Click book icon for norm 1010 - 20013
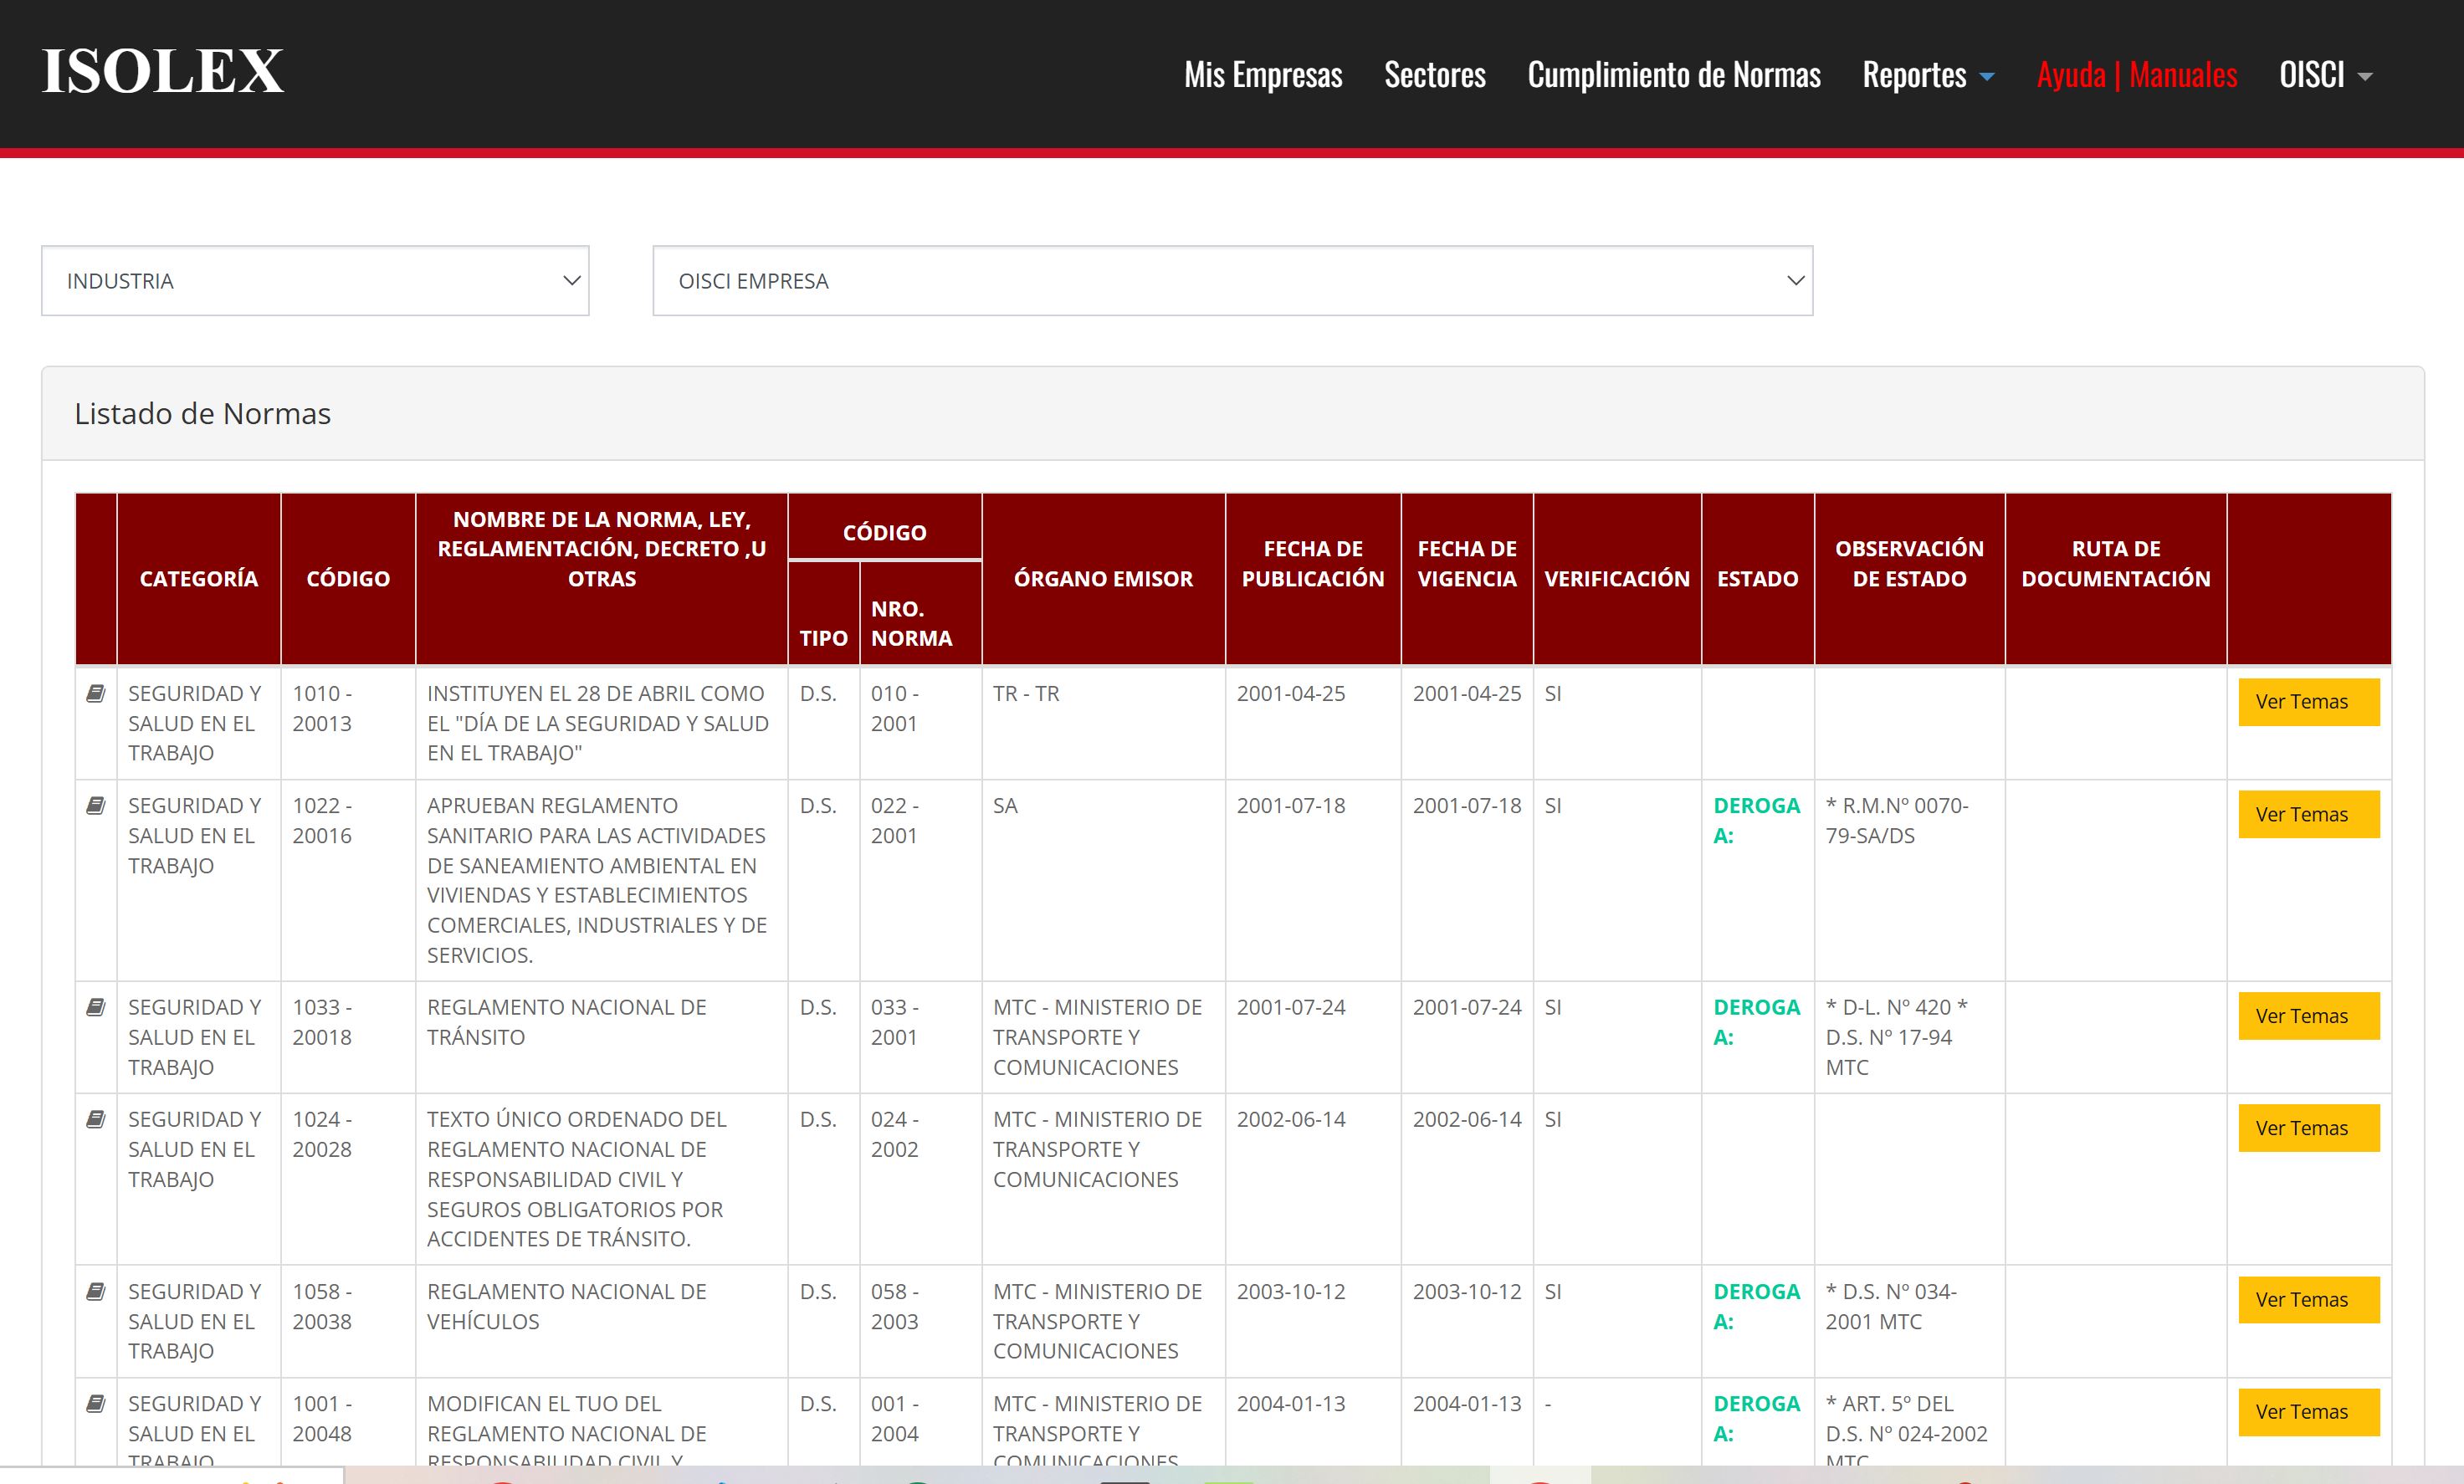Screen dimensions: 2464x1484 96,693
